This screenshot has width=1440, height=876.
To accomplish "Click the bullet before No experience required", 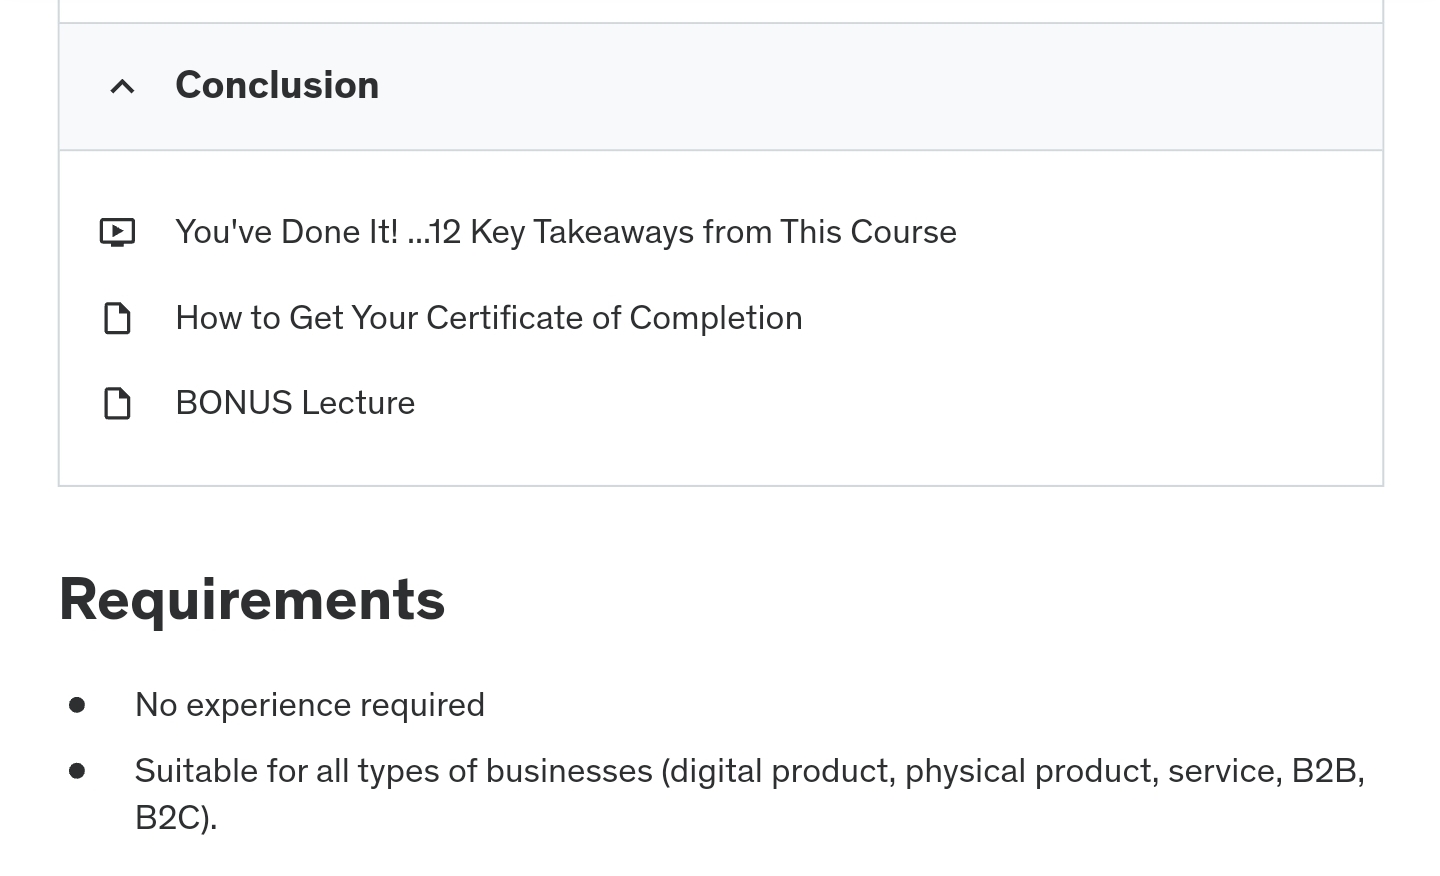I will (x=77, y=705).
